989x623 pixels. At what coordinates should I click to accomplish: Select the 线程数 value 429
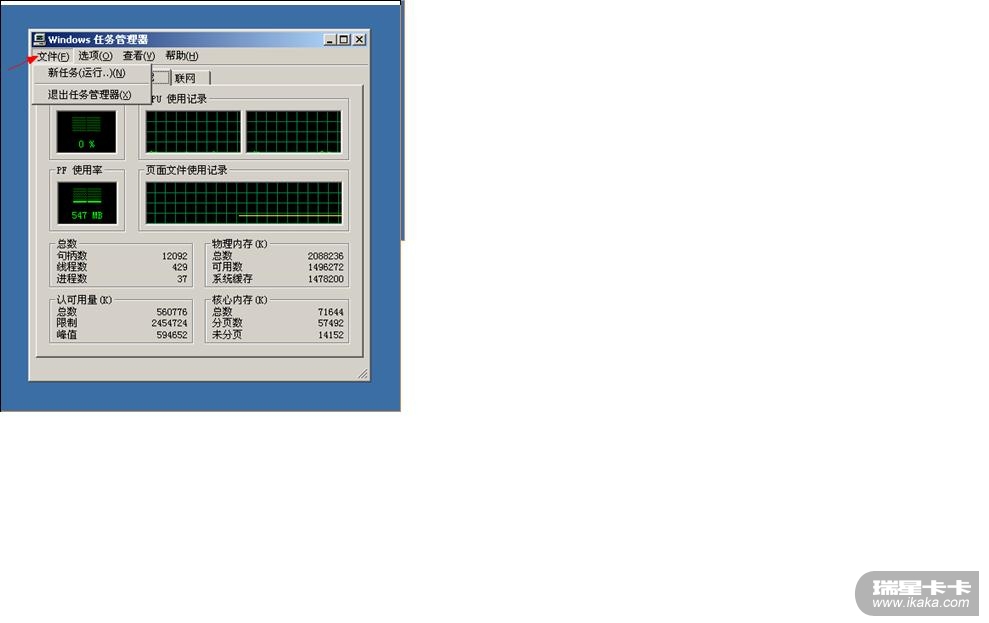pos(180,267)
